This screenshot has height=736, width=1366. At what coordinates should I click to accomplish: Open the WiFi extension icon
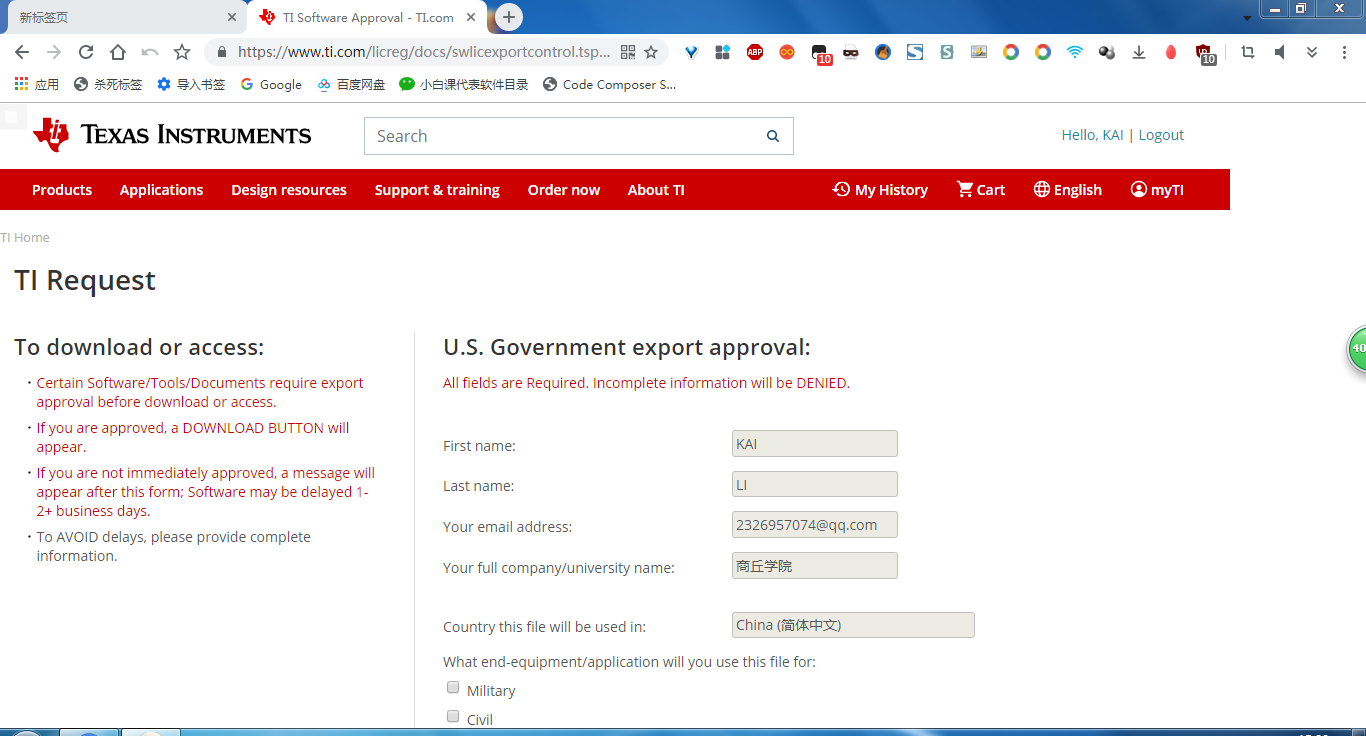pos(1075,52)
